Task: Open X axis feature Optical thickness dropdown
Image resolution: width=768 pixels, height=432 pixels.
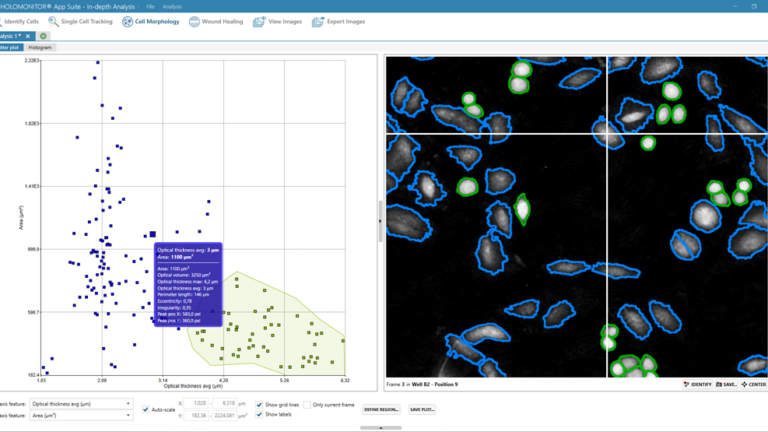Action: coord(81,404)
